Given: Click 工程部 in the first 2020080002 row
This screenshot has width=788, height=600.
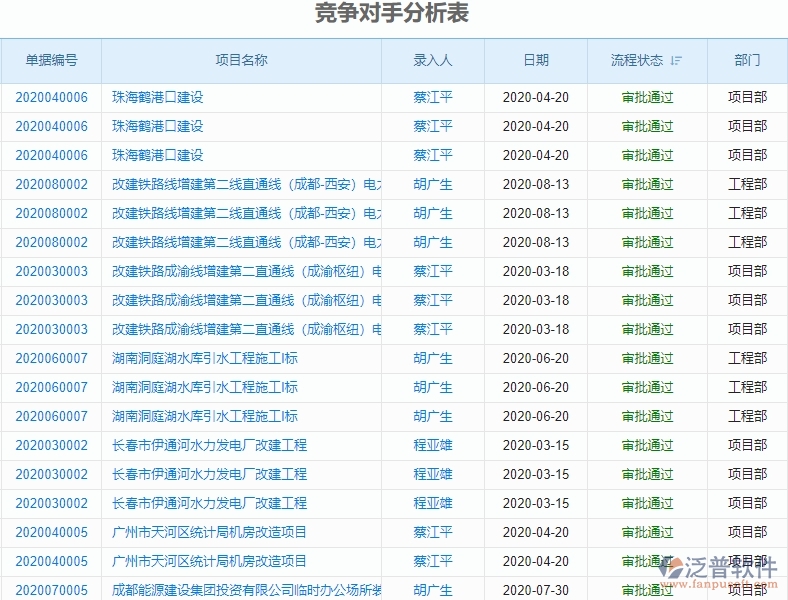Looking at the screenshot, I should tap(747, 184).
